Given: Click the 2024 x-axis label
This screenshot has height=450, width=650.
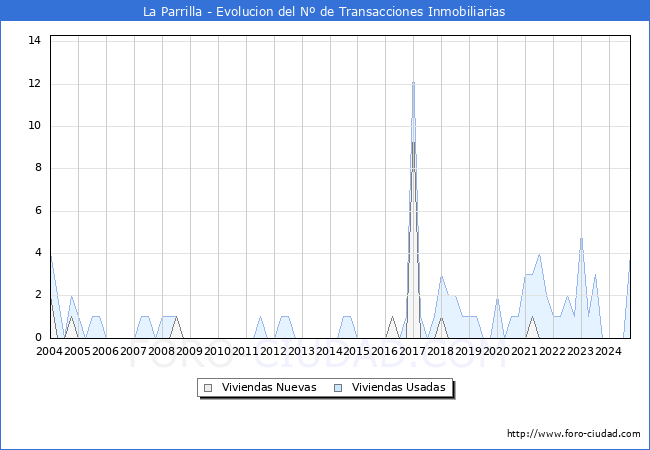Looking at the screenshot, I should click(x=608, y=351).
